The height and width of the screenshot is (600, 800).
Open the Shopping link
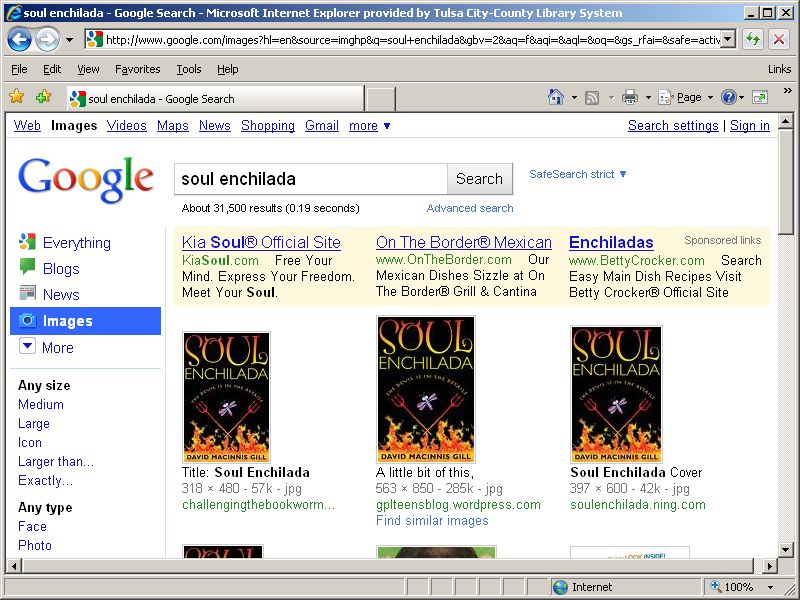(x=268, y=126)
